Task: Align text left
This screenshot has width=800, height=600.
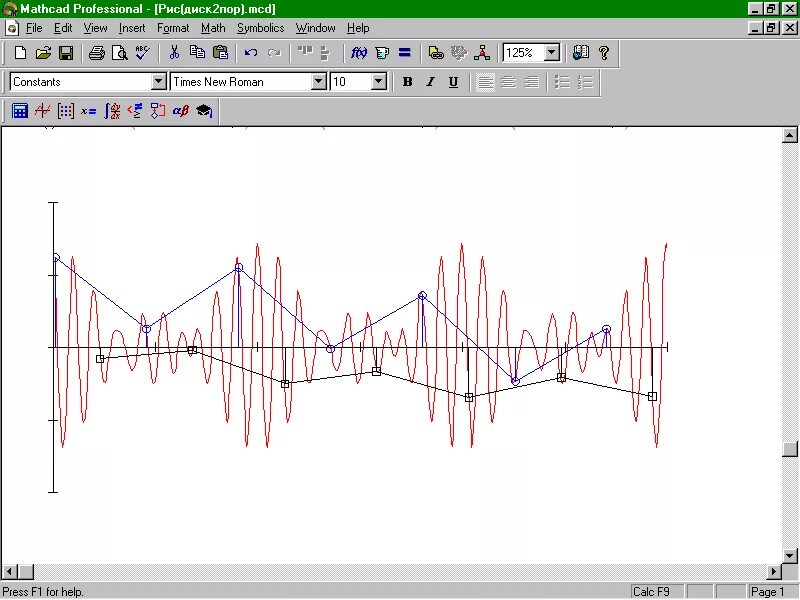Action: tap(485, 82)
